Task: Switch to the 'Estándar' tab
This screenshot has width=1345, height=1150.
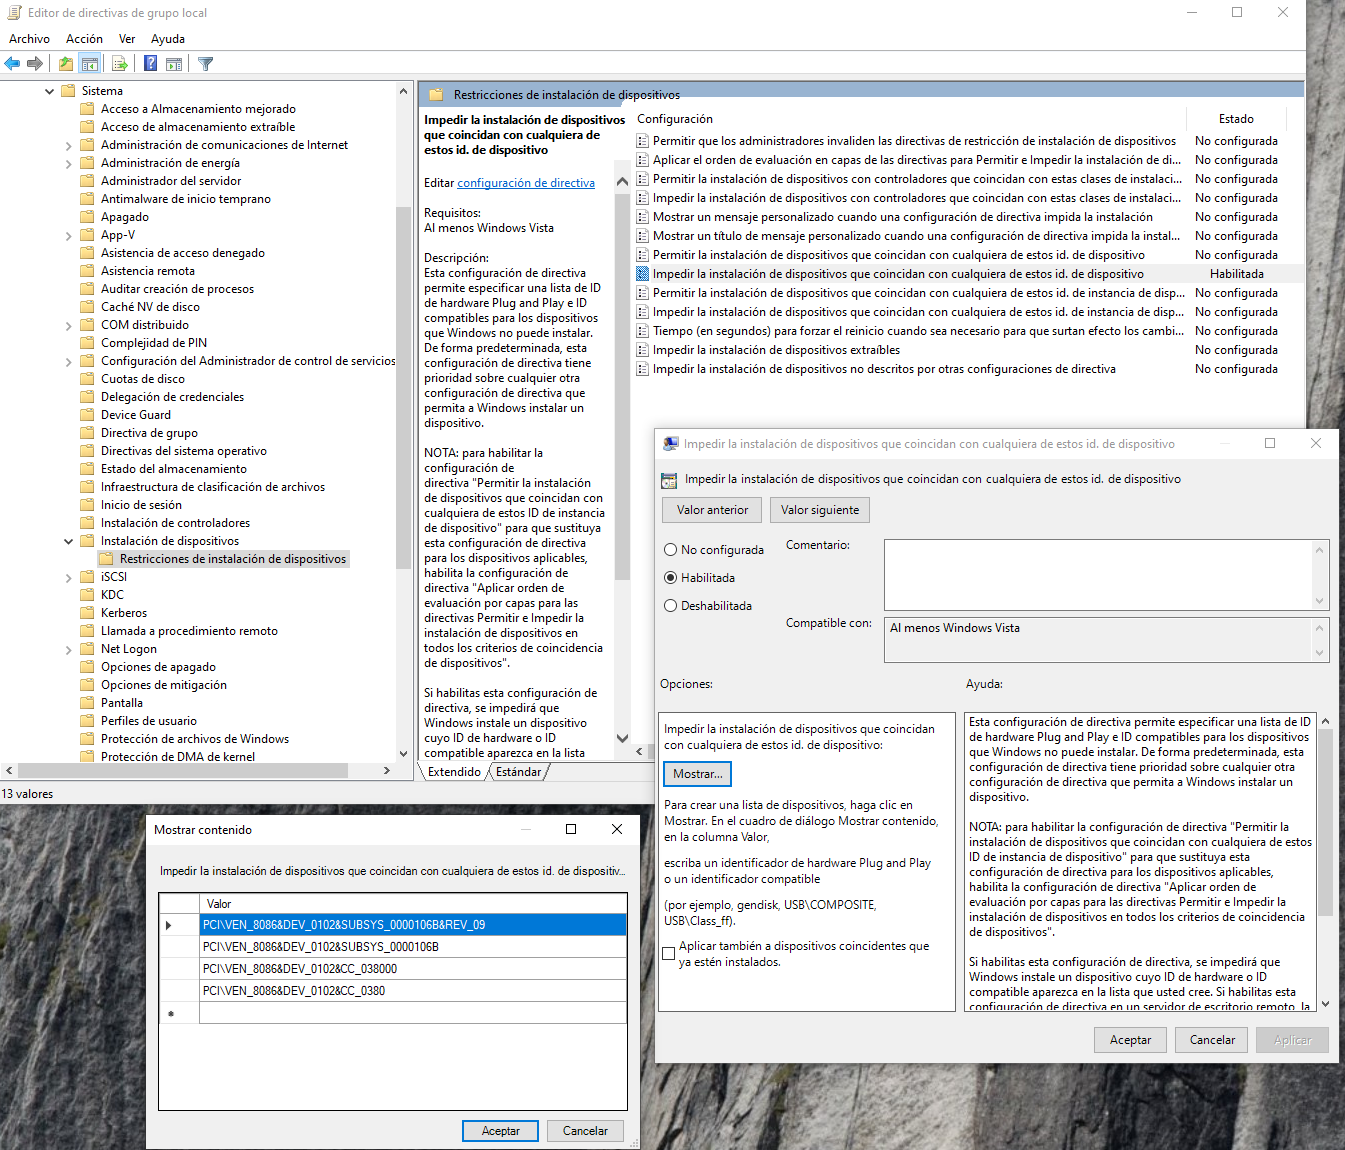Action: (x=518, y=772)
